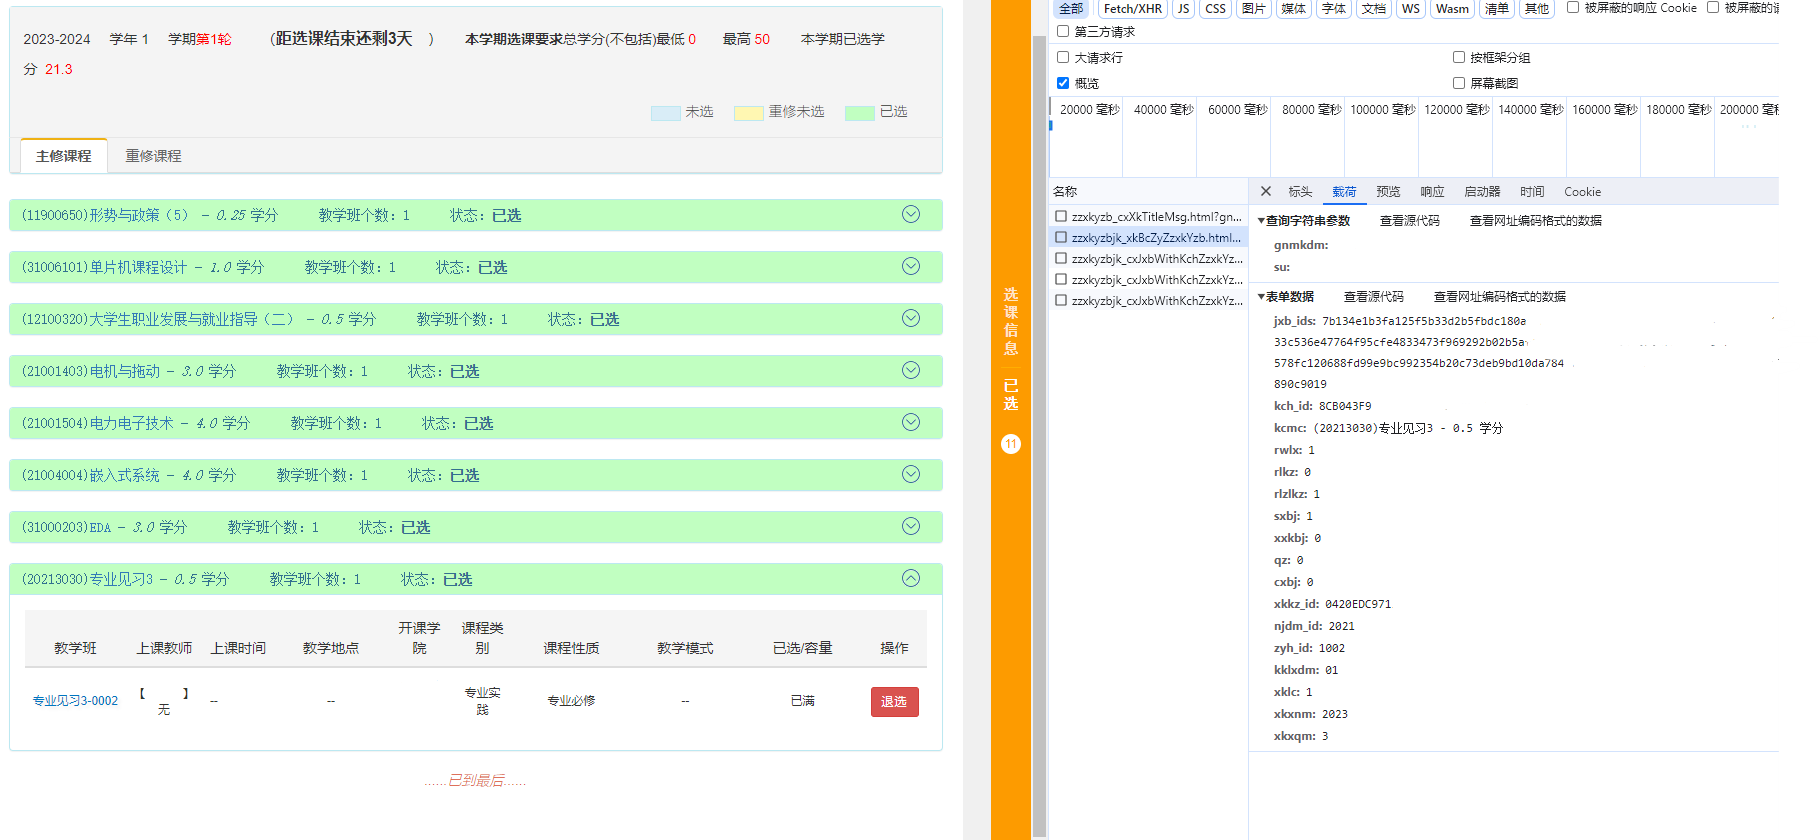Collapse the 查询字符串参数 section
Image resolution: width=1818 pixels, height=840 pixels.
tap(1261, 221)
